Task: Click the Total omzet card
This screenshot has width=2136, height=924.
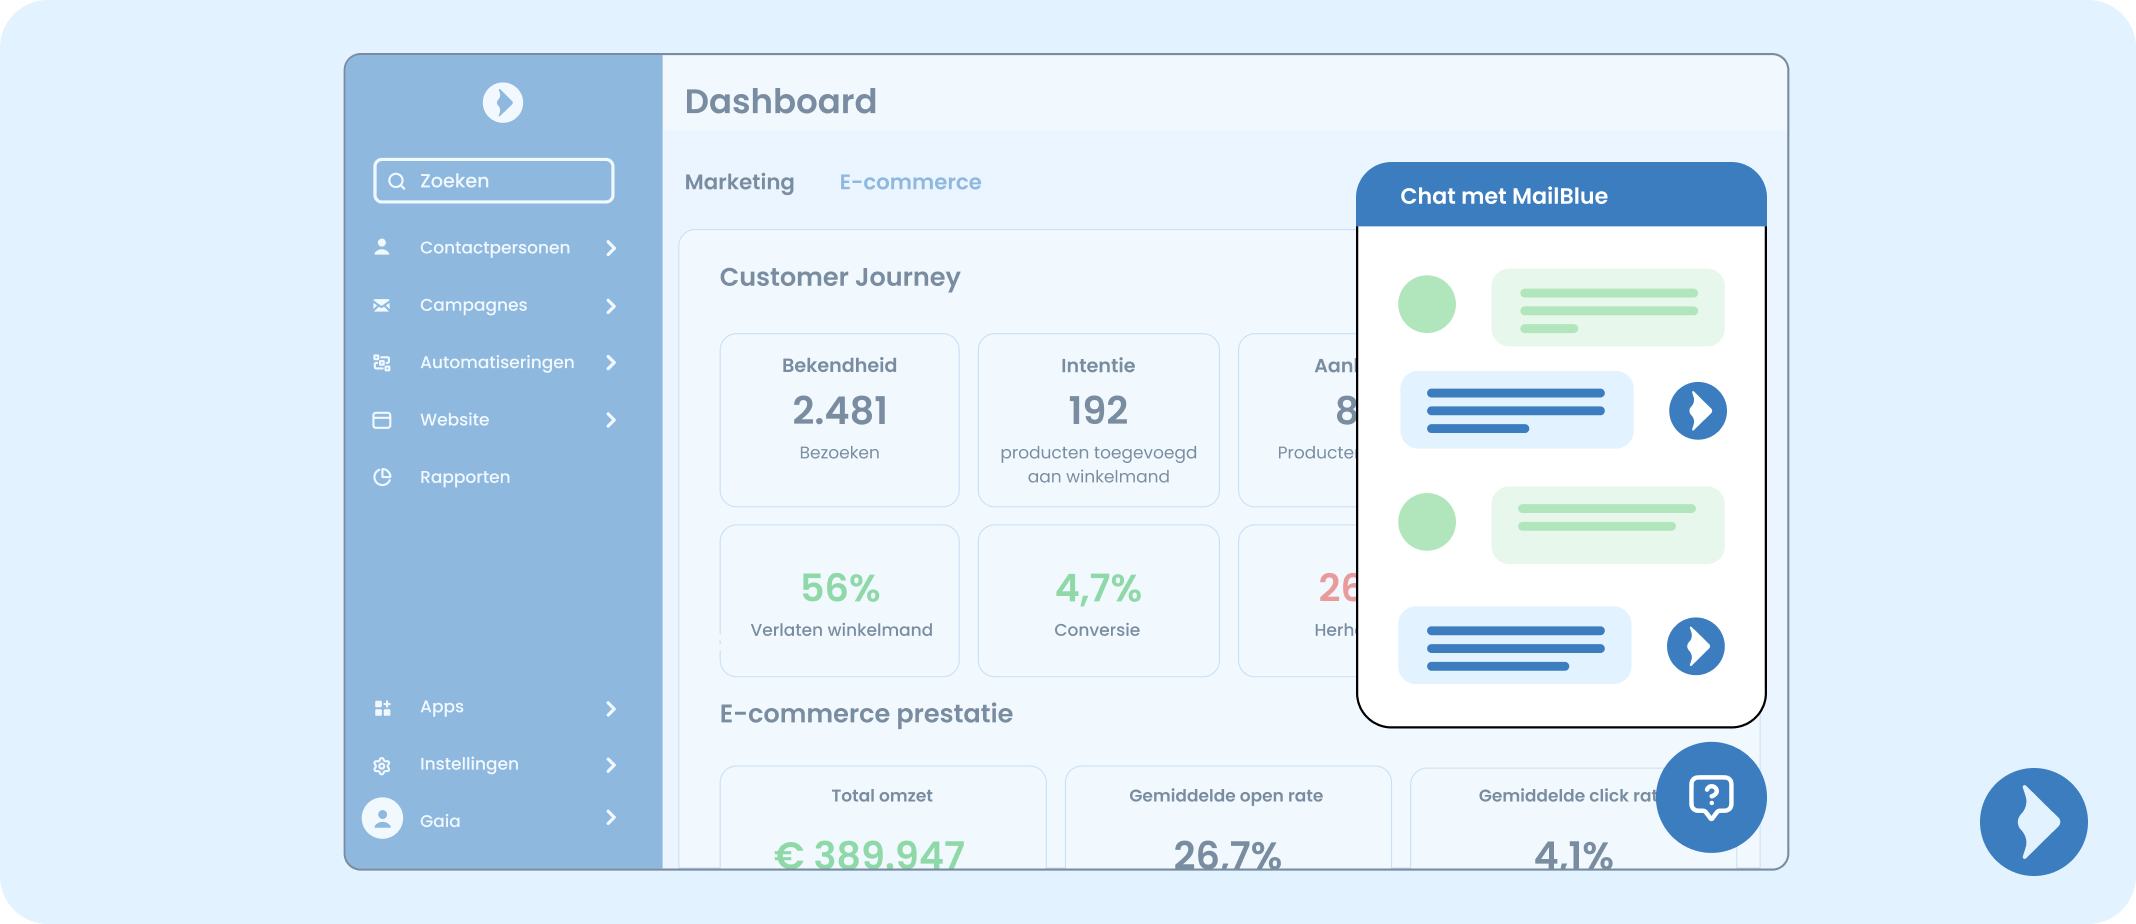Action: (882, 818)
